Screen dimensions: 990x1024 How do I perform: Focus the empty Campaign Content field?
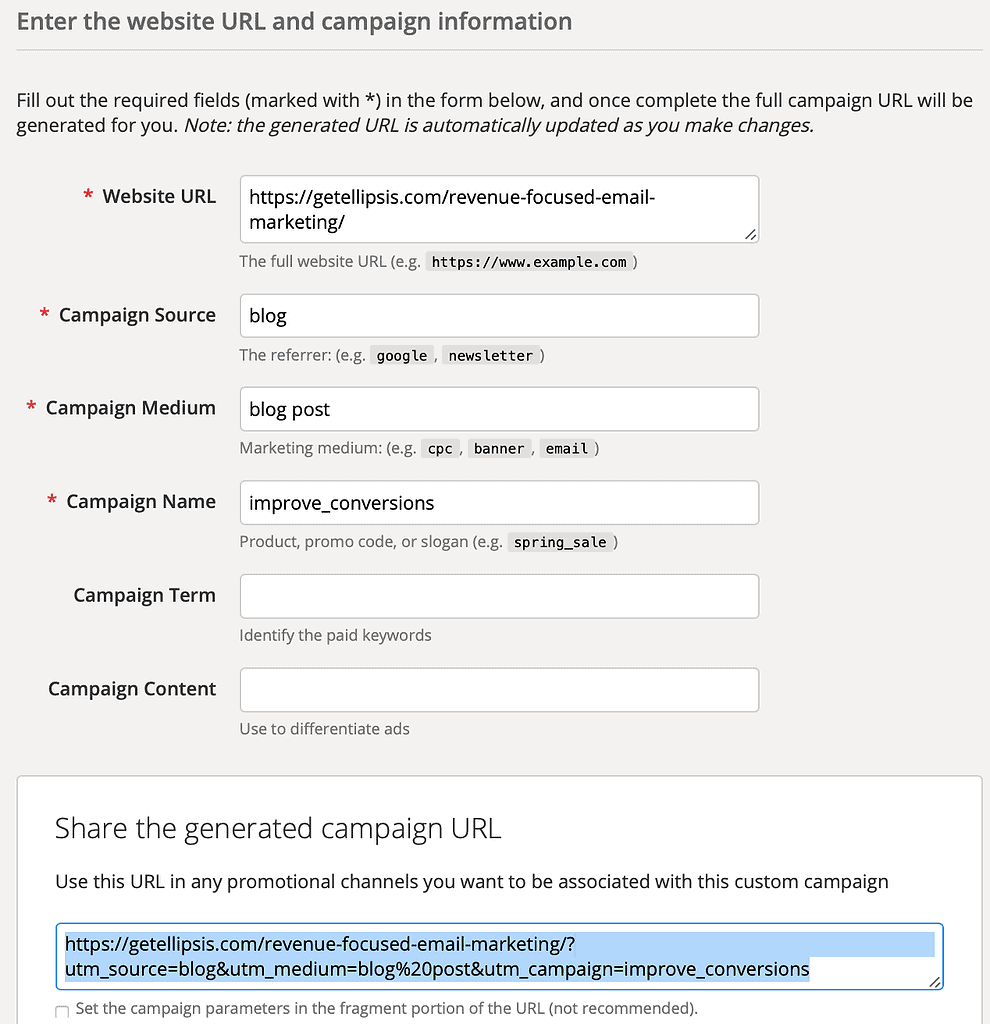(498, 690)
